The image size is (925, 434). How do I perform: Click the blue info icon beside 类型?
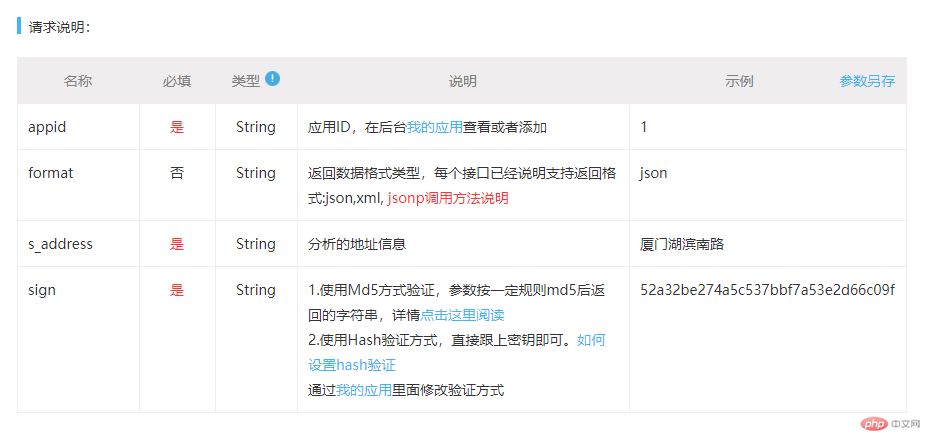pos(273,78)
